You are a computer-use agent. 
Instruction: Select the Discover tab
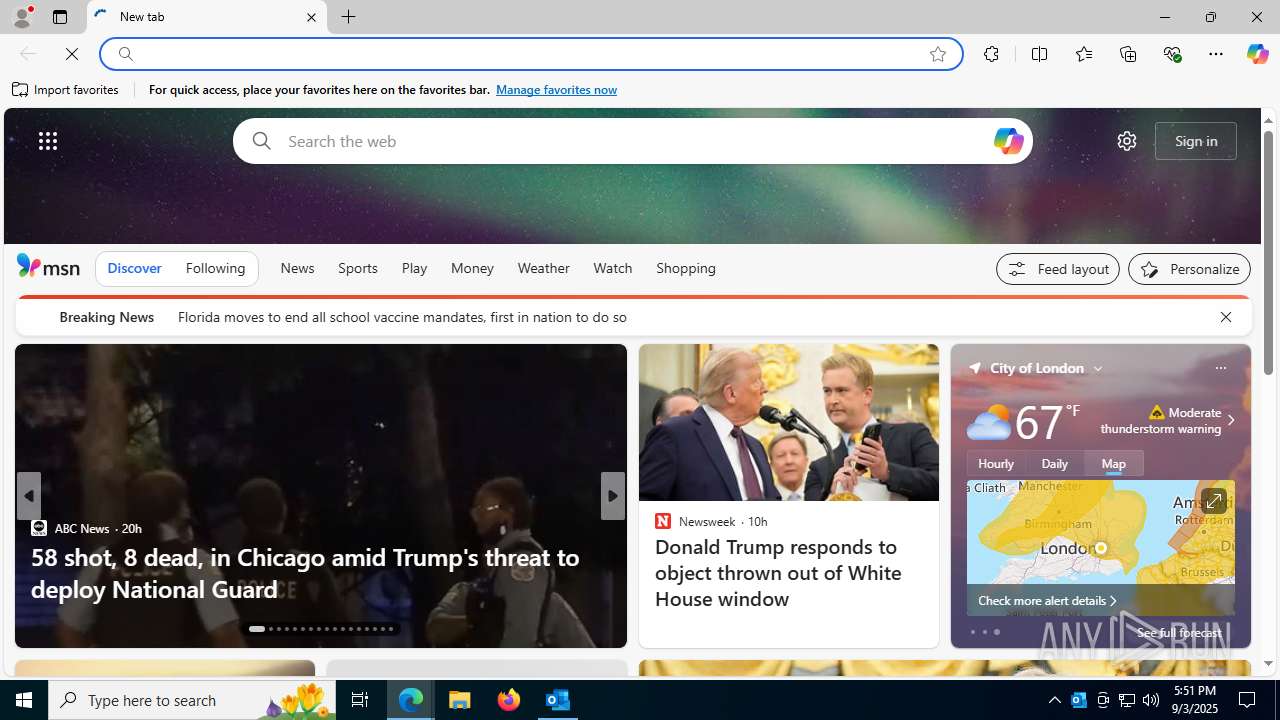[134, 268]
